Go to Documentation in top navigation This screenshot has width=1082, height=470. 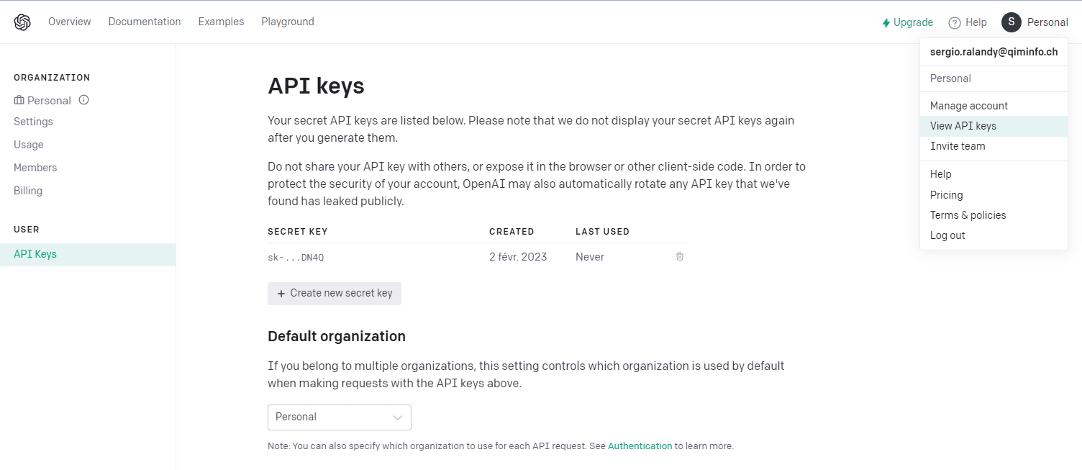click(x=144, y=21)
